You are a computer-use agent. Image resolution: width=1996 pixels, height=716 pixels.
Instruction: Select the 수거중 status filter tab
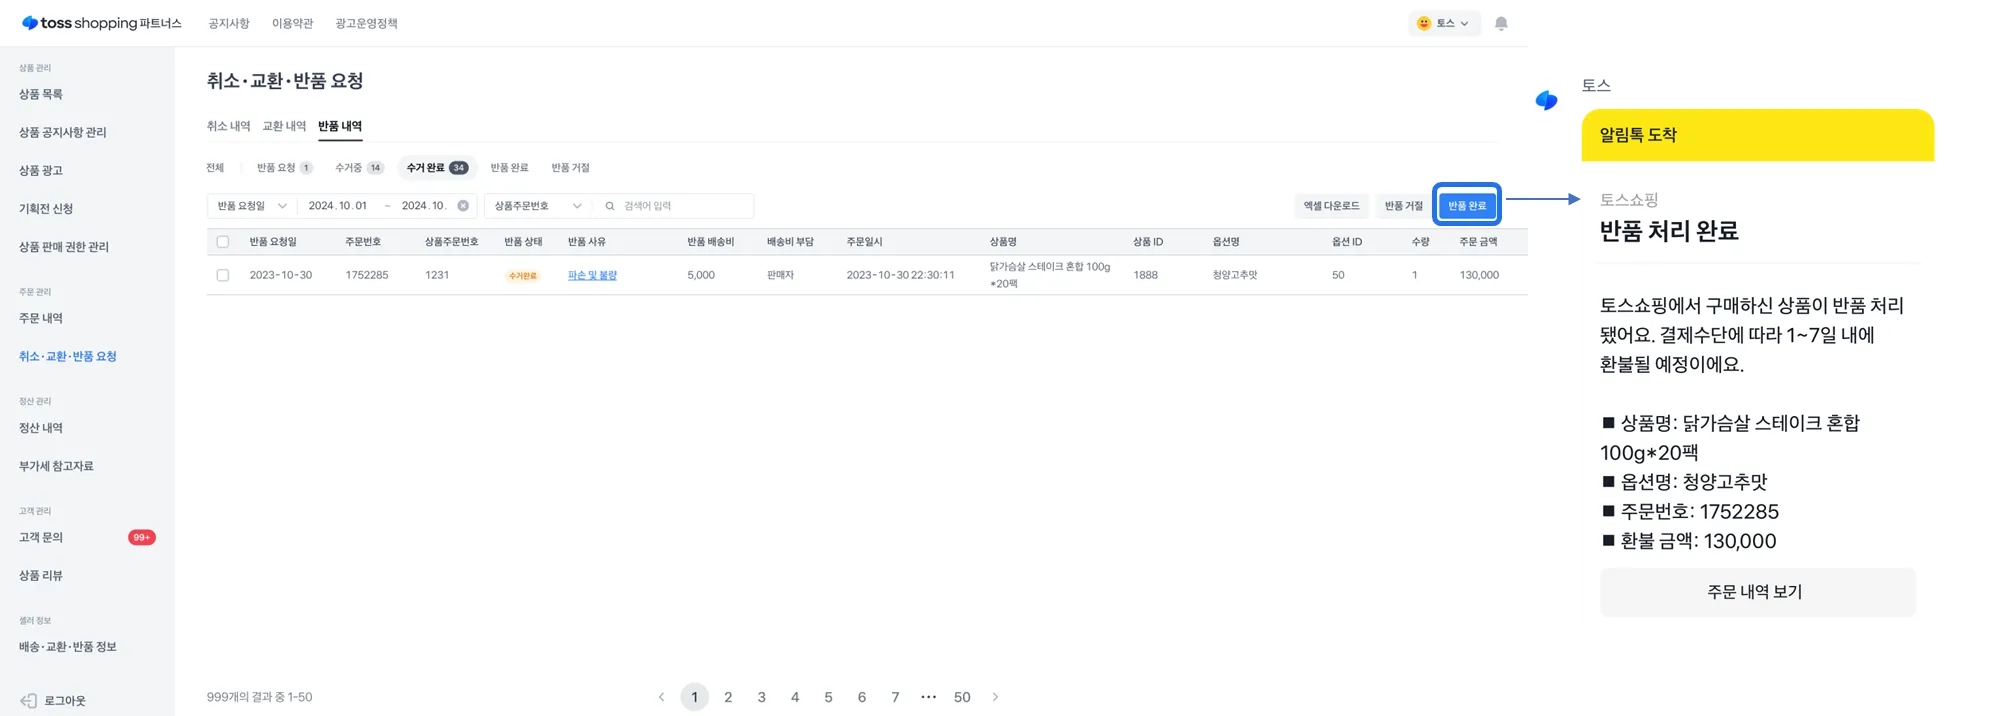[358, 168]
